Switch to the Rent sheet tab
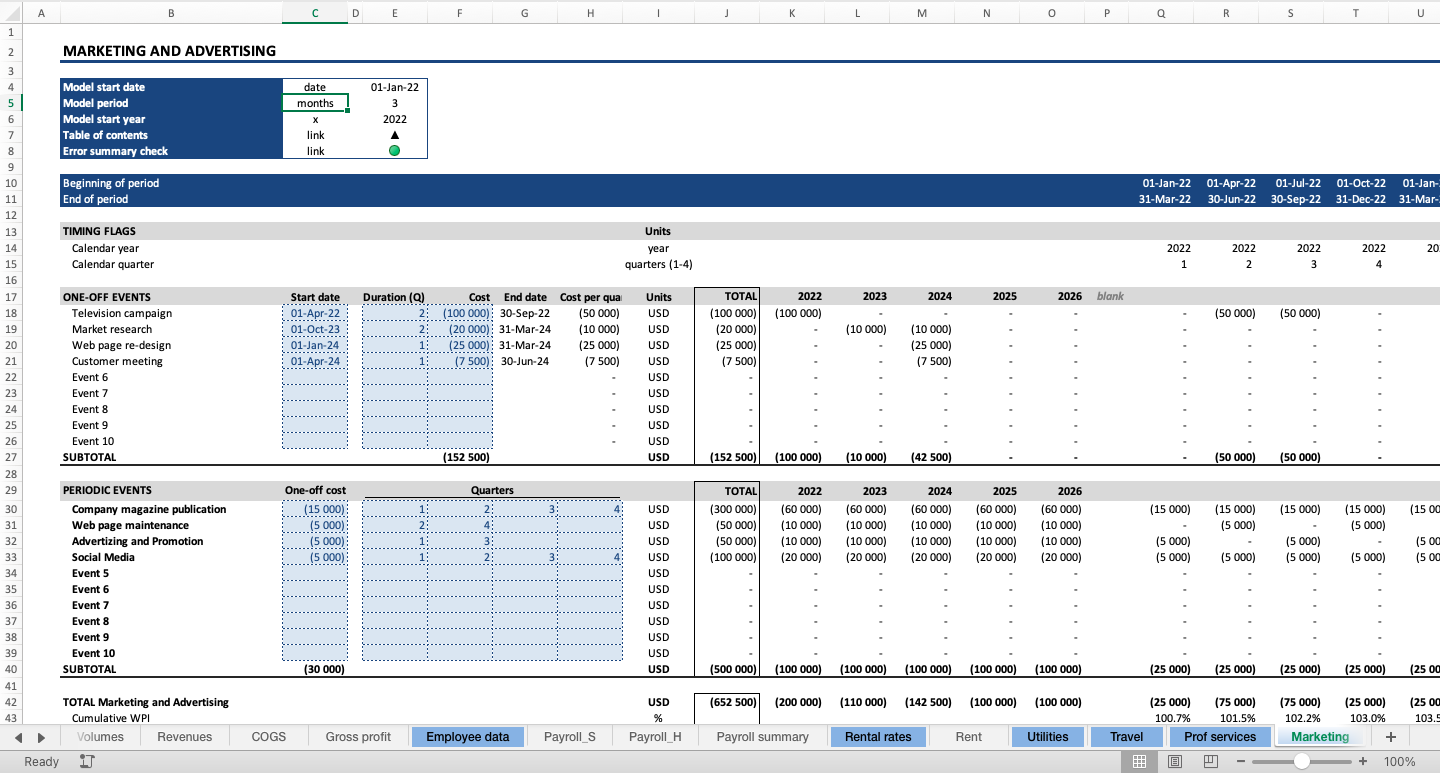 click(x=968, y=737)
